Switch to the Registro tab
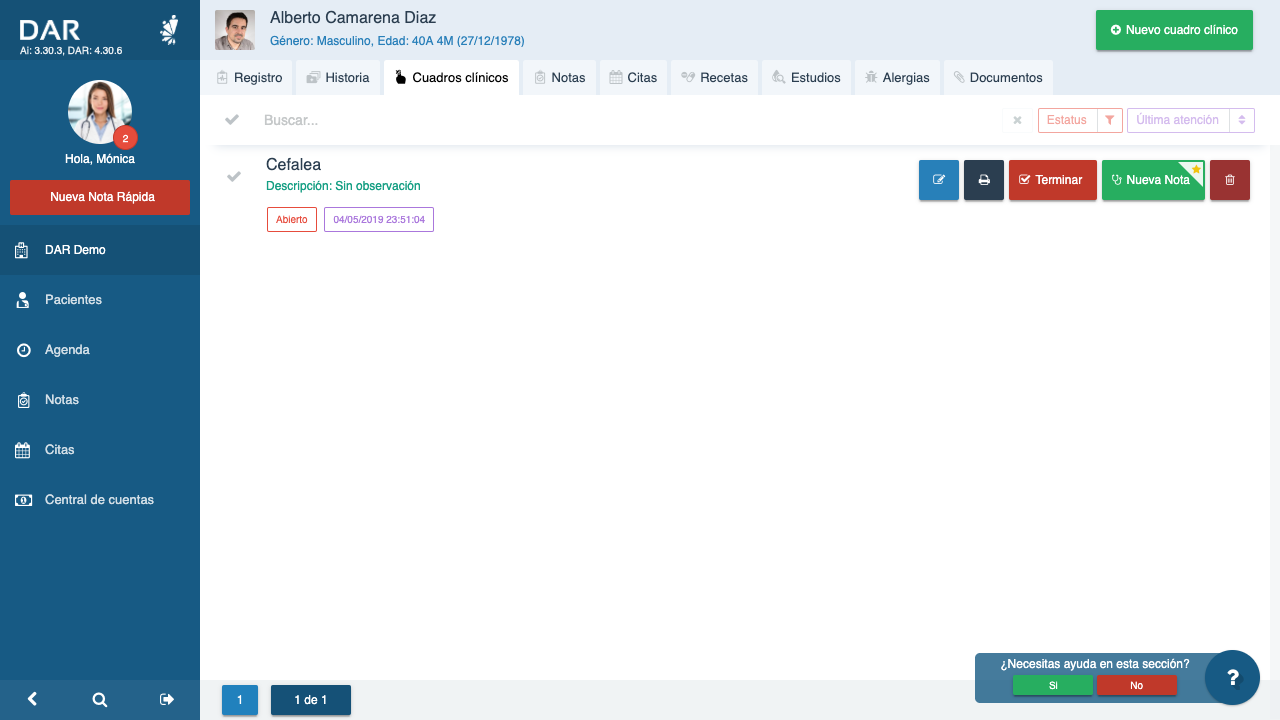1280x720 pixels. click(249, 77)
